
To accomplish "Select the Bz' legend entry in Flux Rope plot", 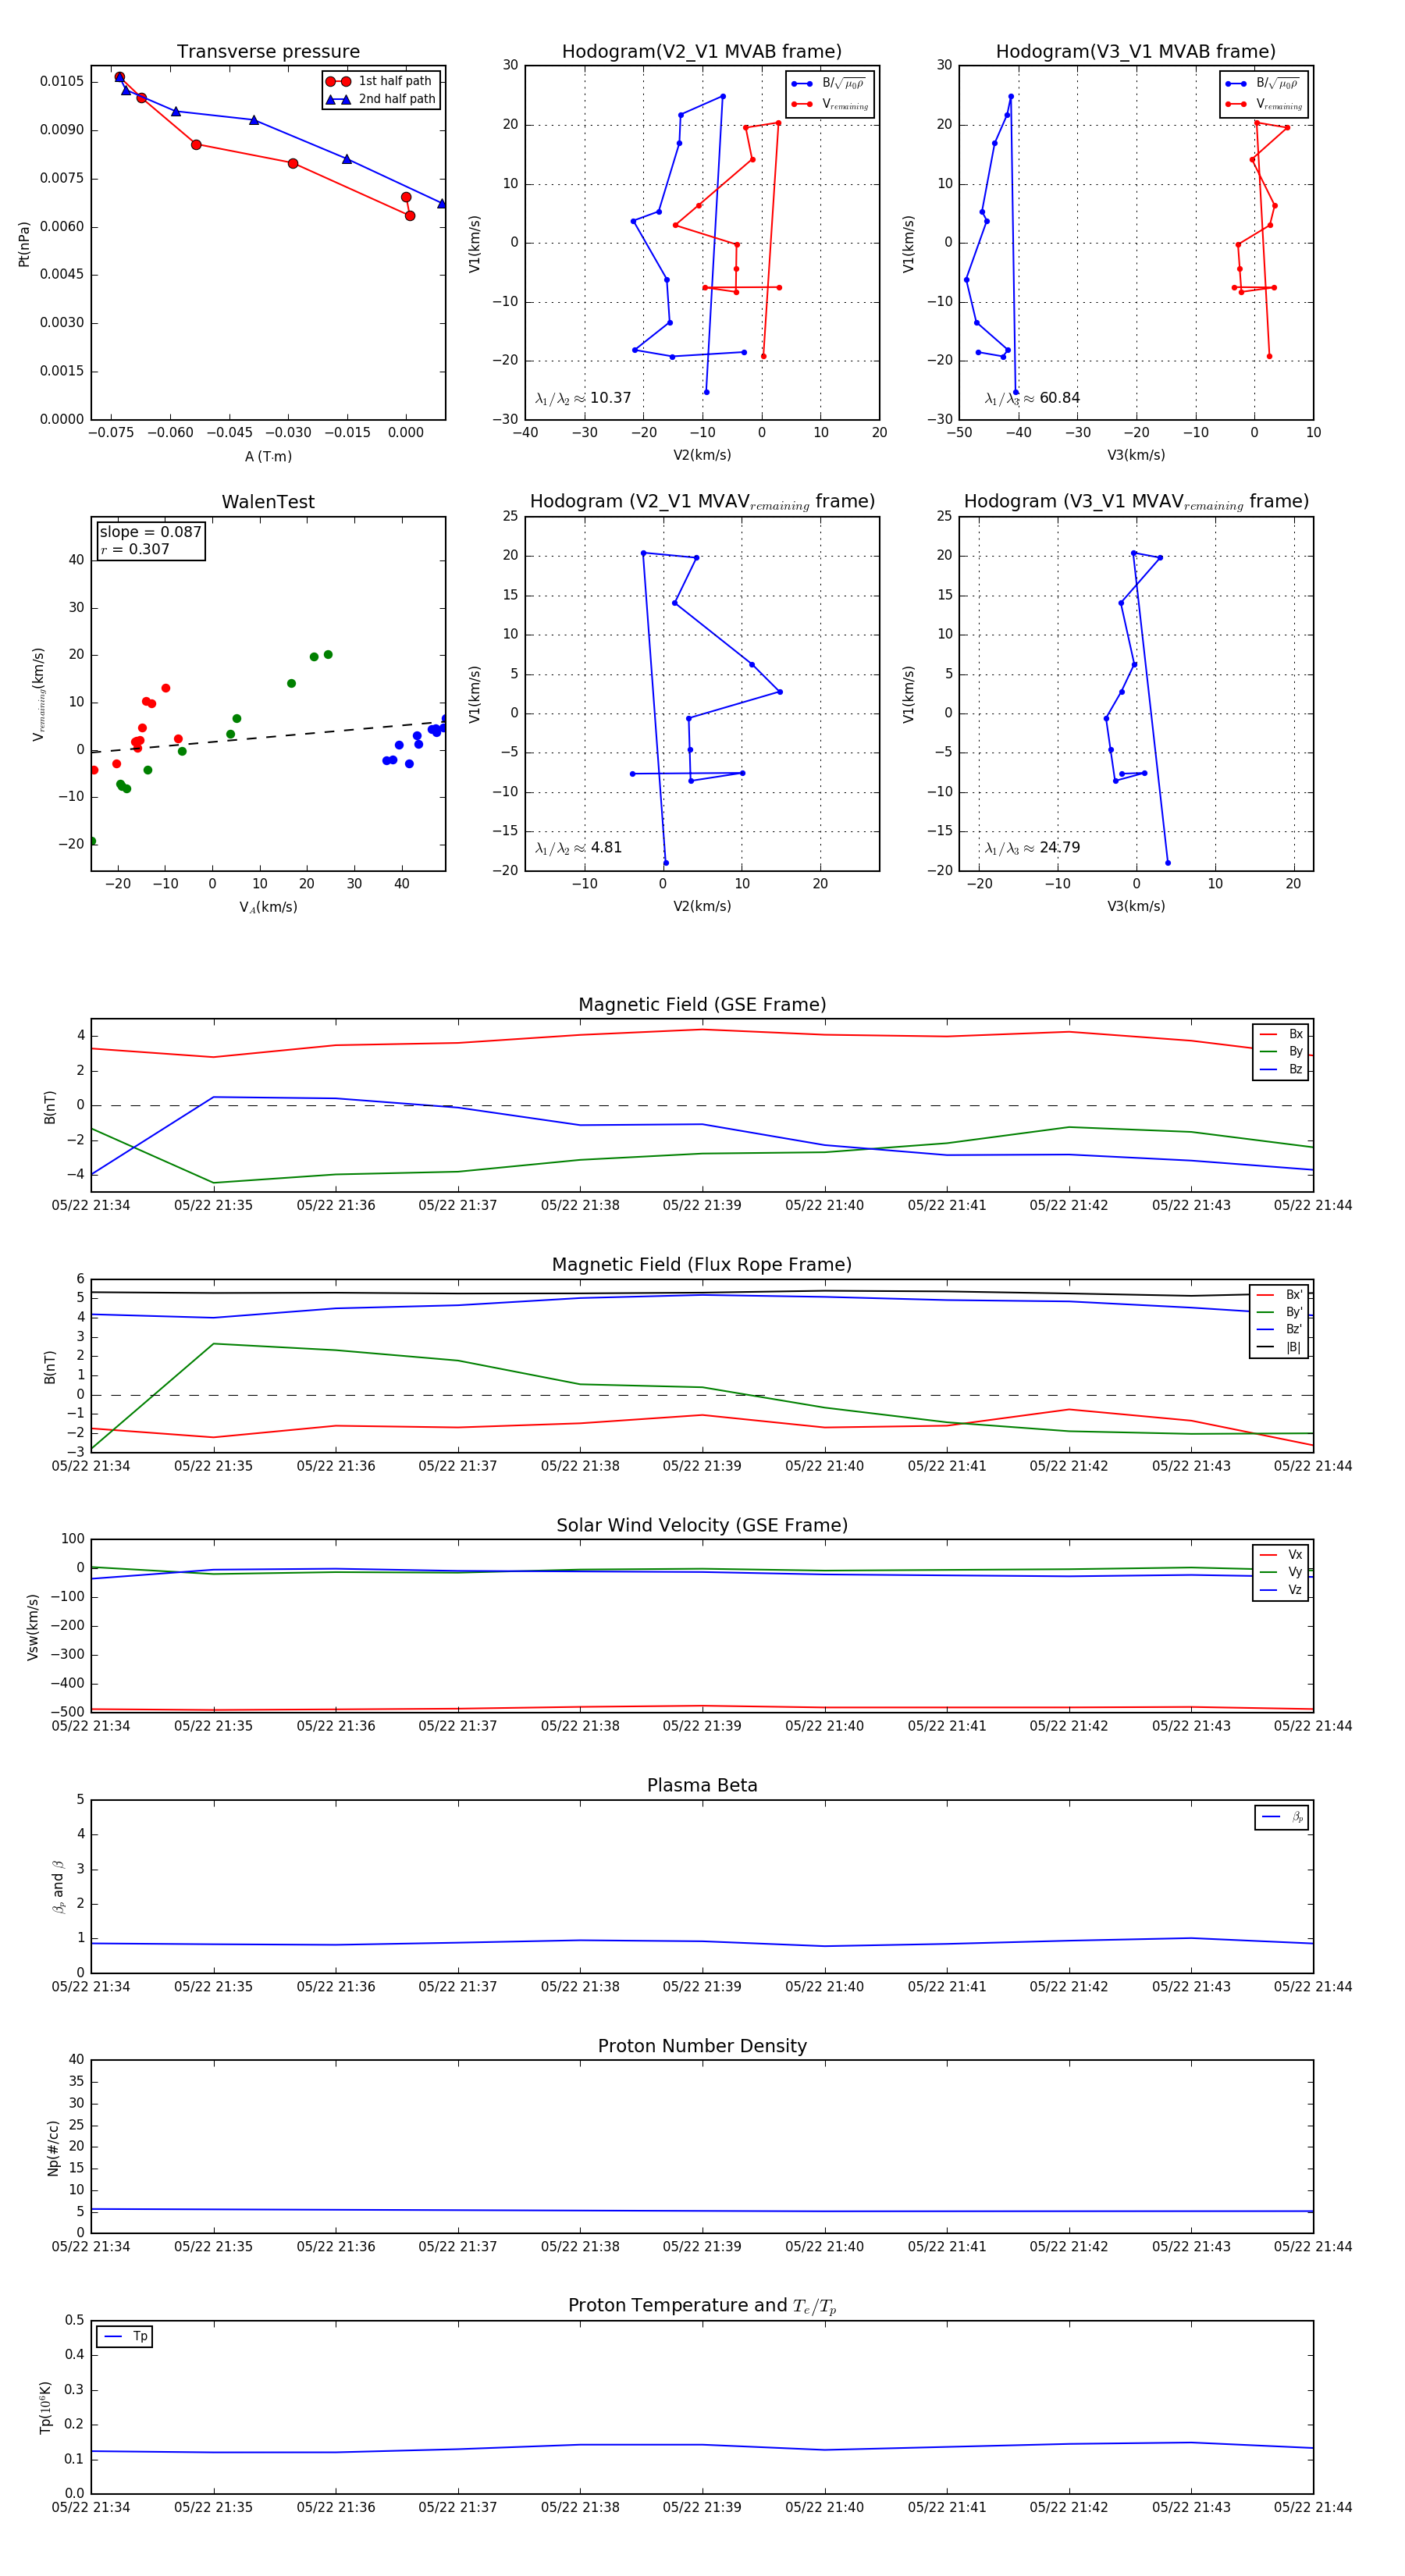I will coord(1280,1329).
